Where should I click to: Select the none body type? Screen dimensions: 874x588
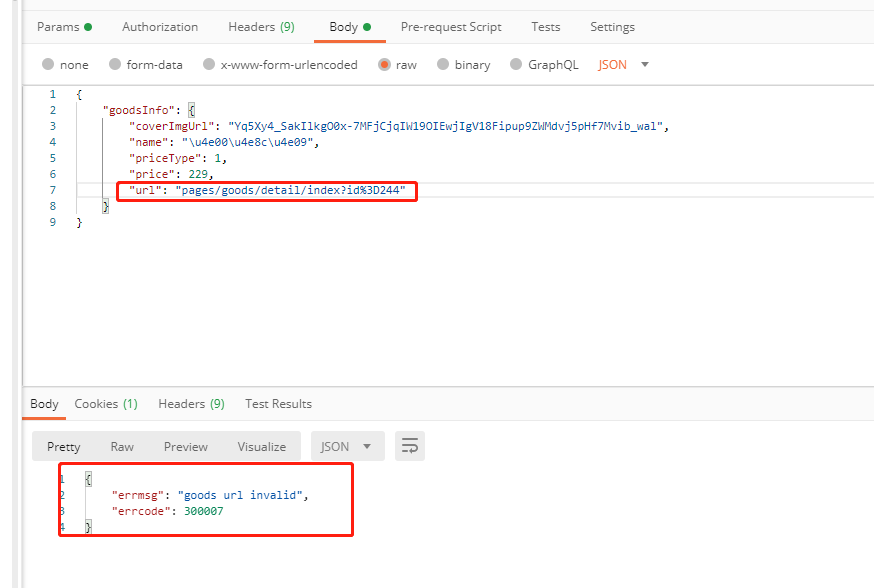[x=65, y=65]
